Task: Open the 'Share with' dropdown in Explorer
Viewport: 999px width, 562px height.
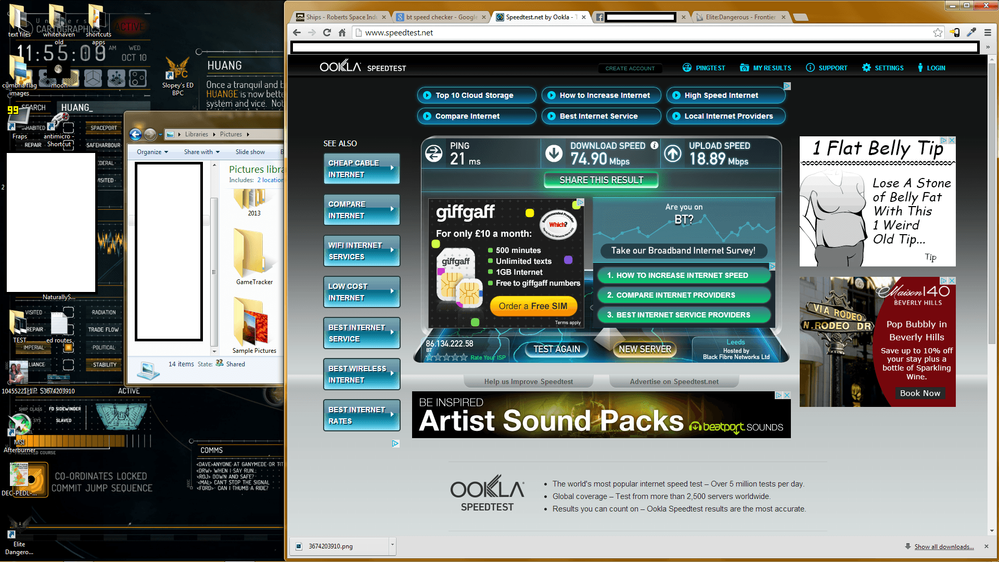Action: point(201,152)
